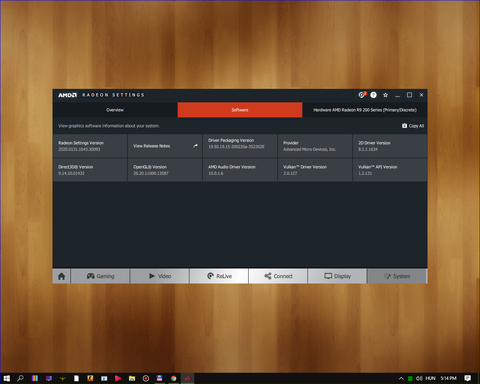Open the Video section

pyautogui.click(x=160, y=276)
